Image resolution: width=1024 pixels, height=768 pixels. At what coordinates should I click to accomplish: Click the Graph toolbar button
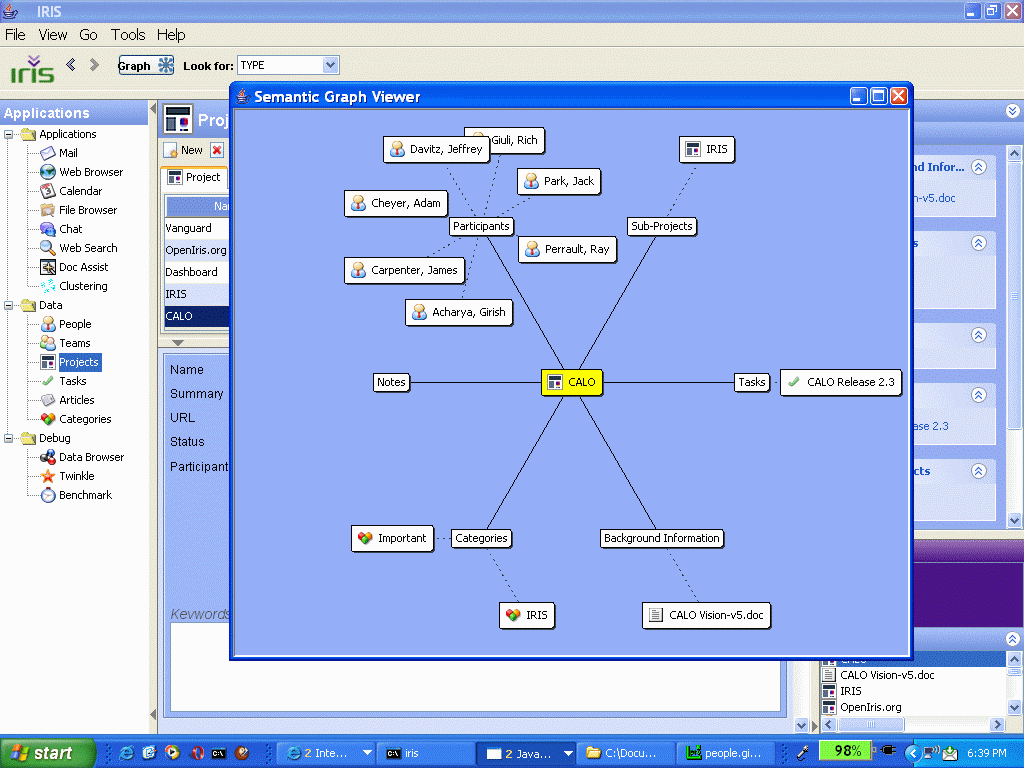(146, 65)
